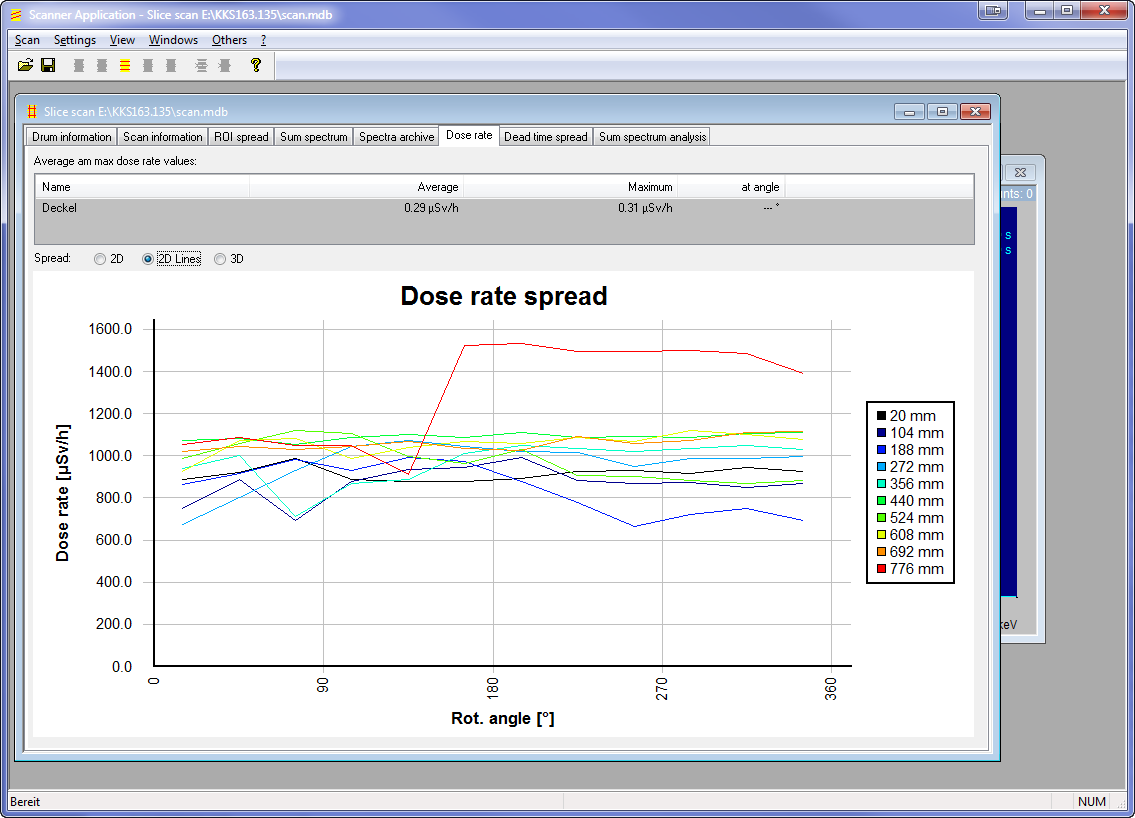The width and height of the screenshot is (1135, 818).
Task: Select the 2D spread option
Action: [109, 259]
